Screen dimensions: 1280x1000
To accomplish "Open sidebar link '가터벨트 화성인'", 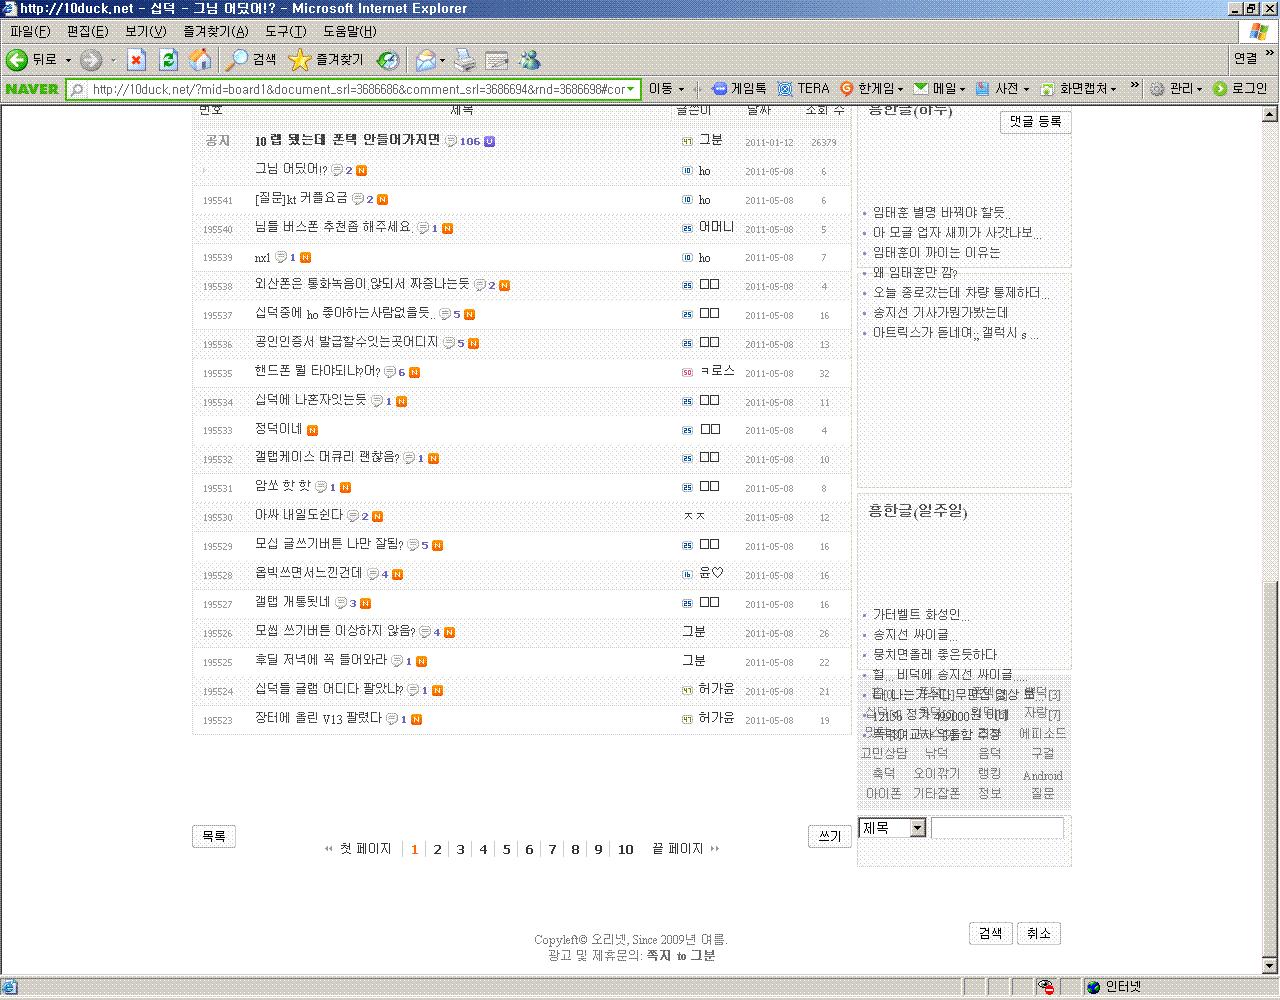I will (x=920, y=615).
